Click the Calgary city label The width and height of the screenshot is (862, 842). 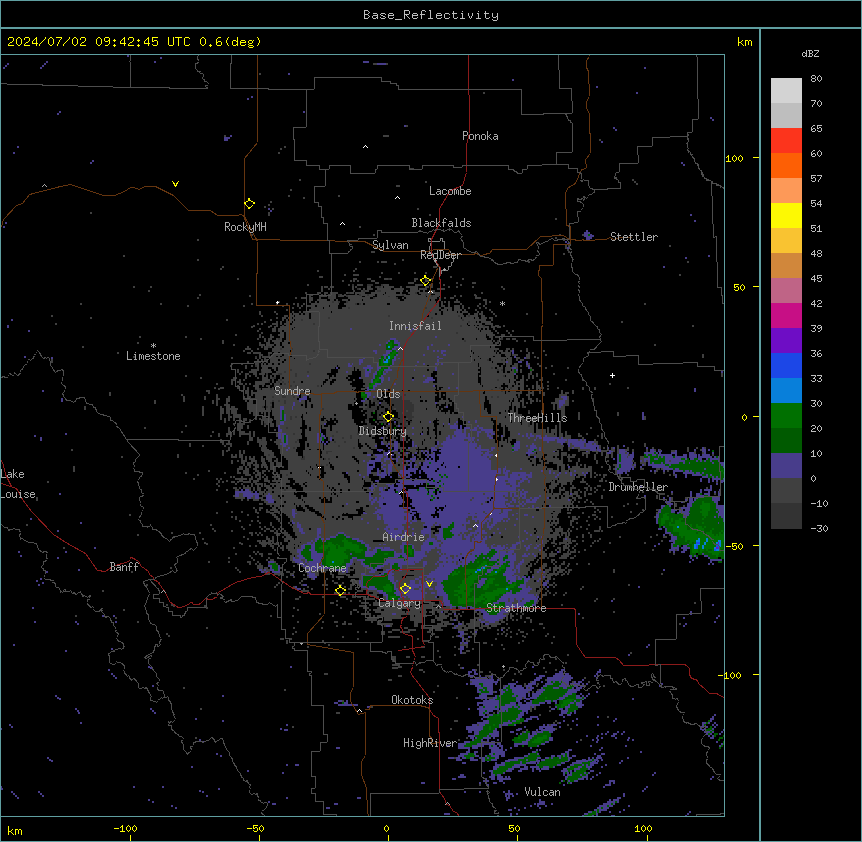click(400, 603)
